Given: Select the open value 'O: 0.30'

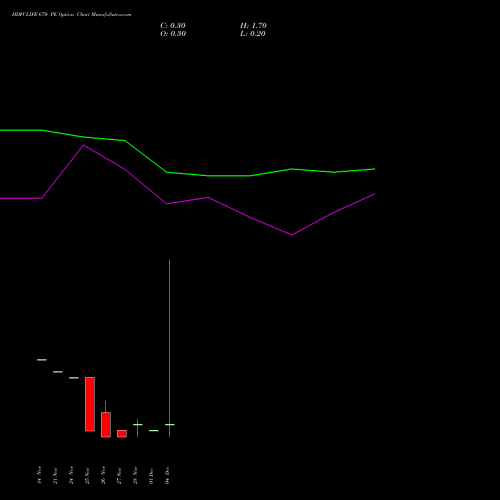Looking at the screenshot, I should click(x=173, y=34).
